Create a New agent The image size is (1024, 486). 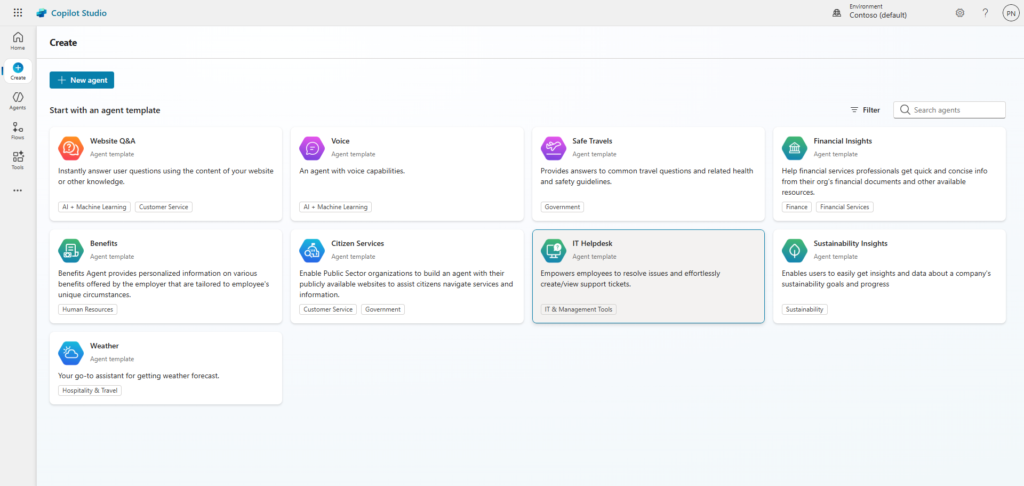tap(82, 80)
